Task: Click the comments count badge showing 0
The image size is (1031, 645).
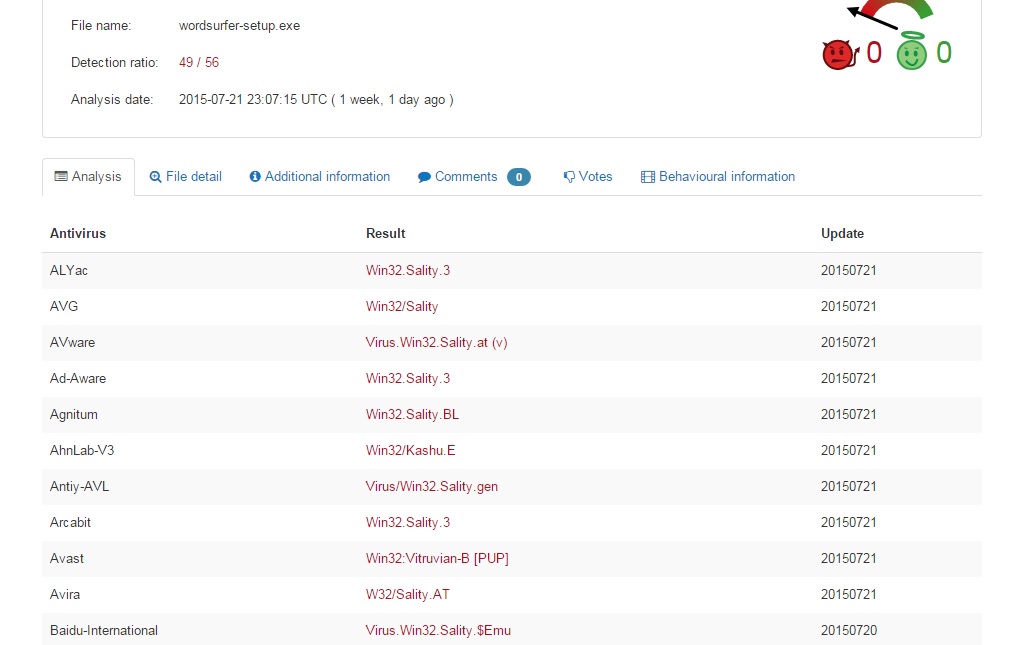Action: pos(519,177)
